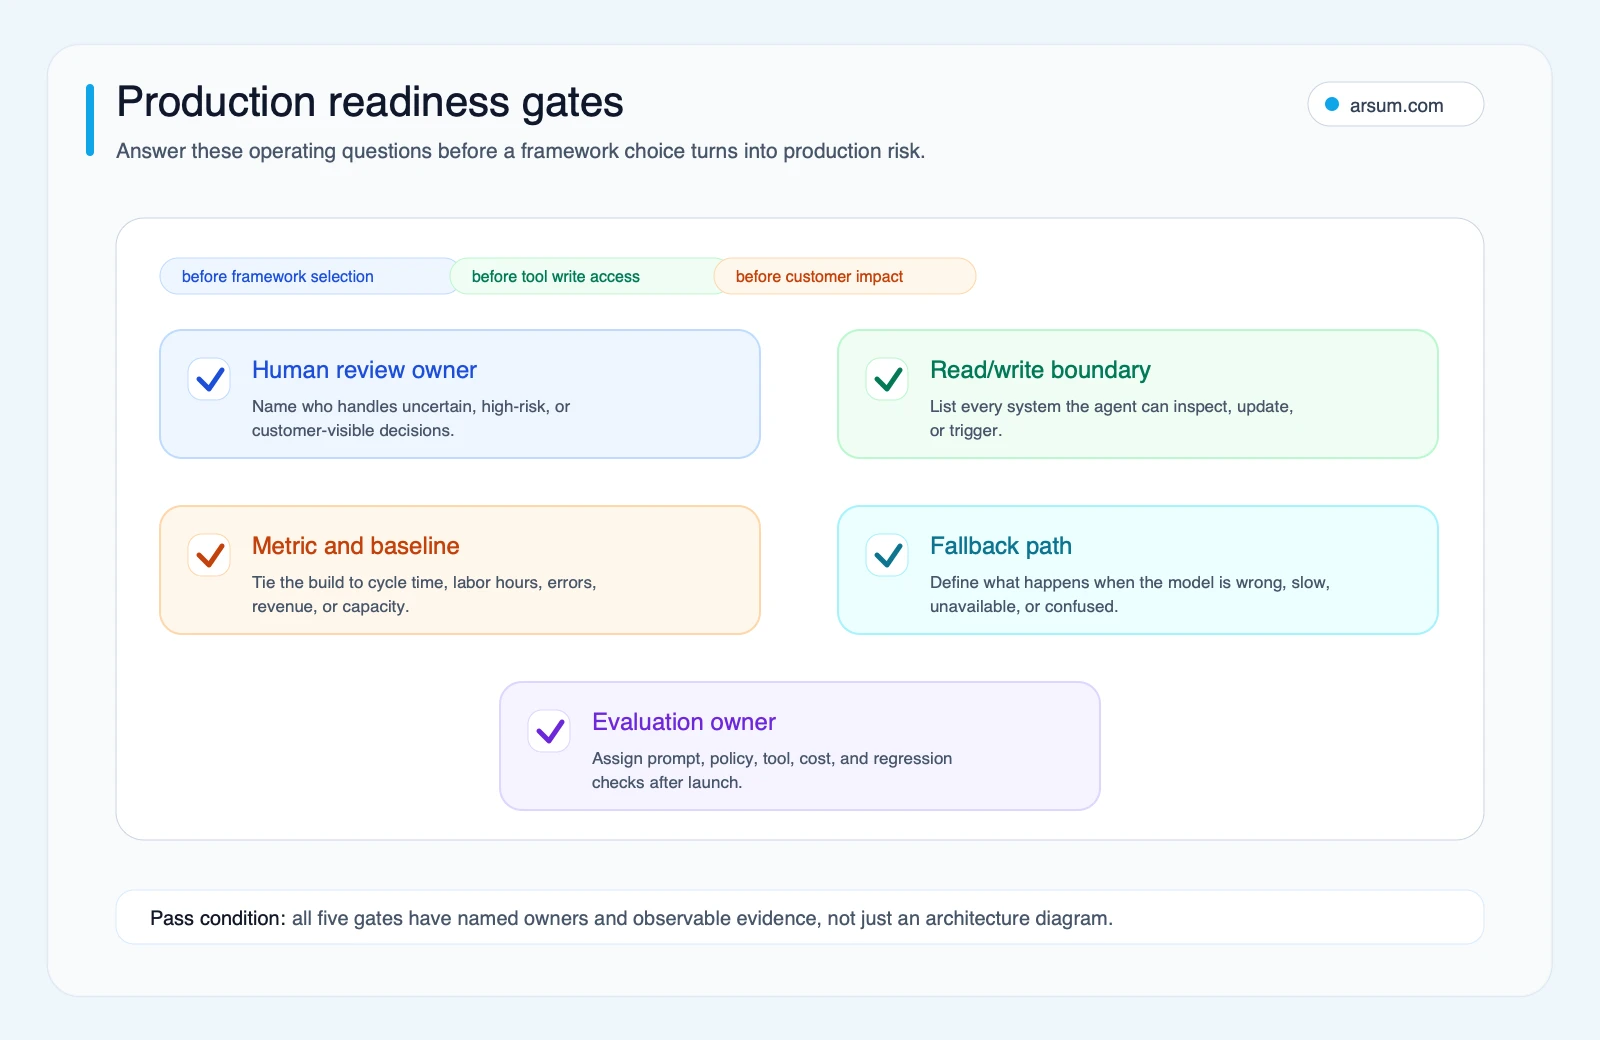Click the 'Evaluation owner' heading
The image size is (1600, 1040).
(684, 722)
